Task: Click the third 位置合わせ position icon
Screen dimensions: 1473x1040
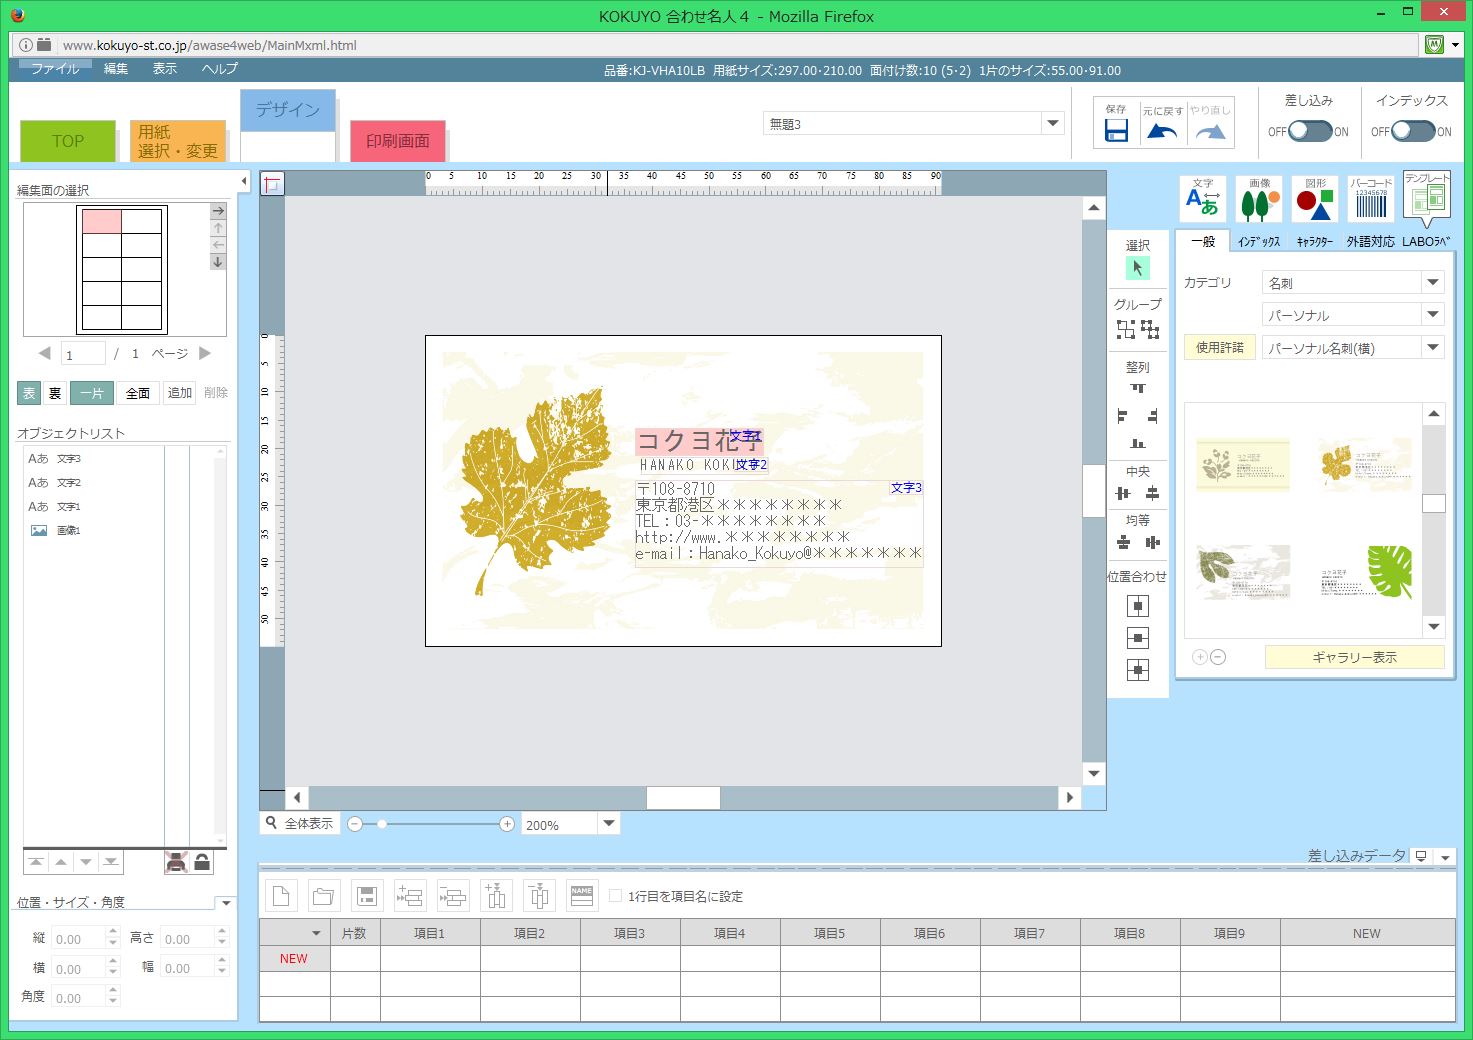Action: pos(1137,670)
